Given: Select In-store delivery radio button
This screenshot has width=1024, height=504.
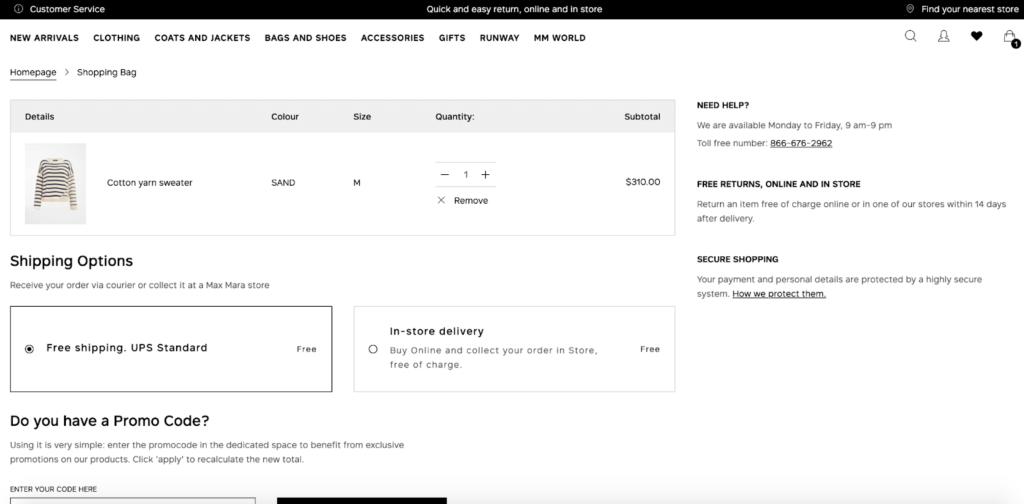Looking at the screenshot, I should point(373,349).
